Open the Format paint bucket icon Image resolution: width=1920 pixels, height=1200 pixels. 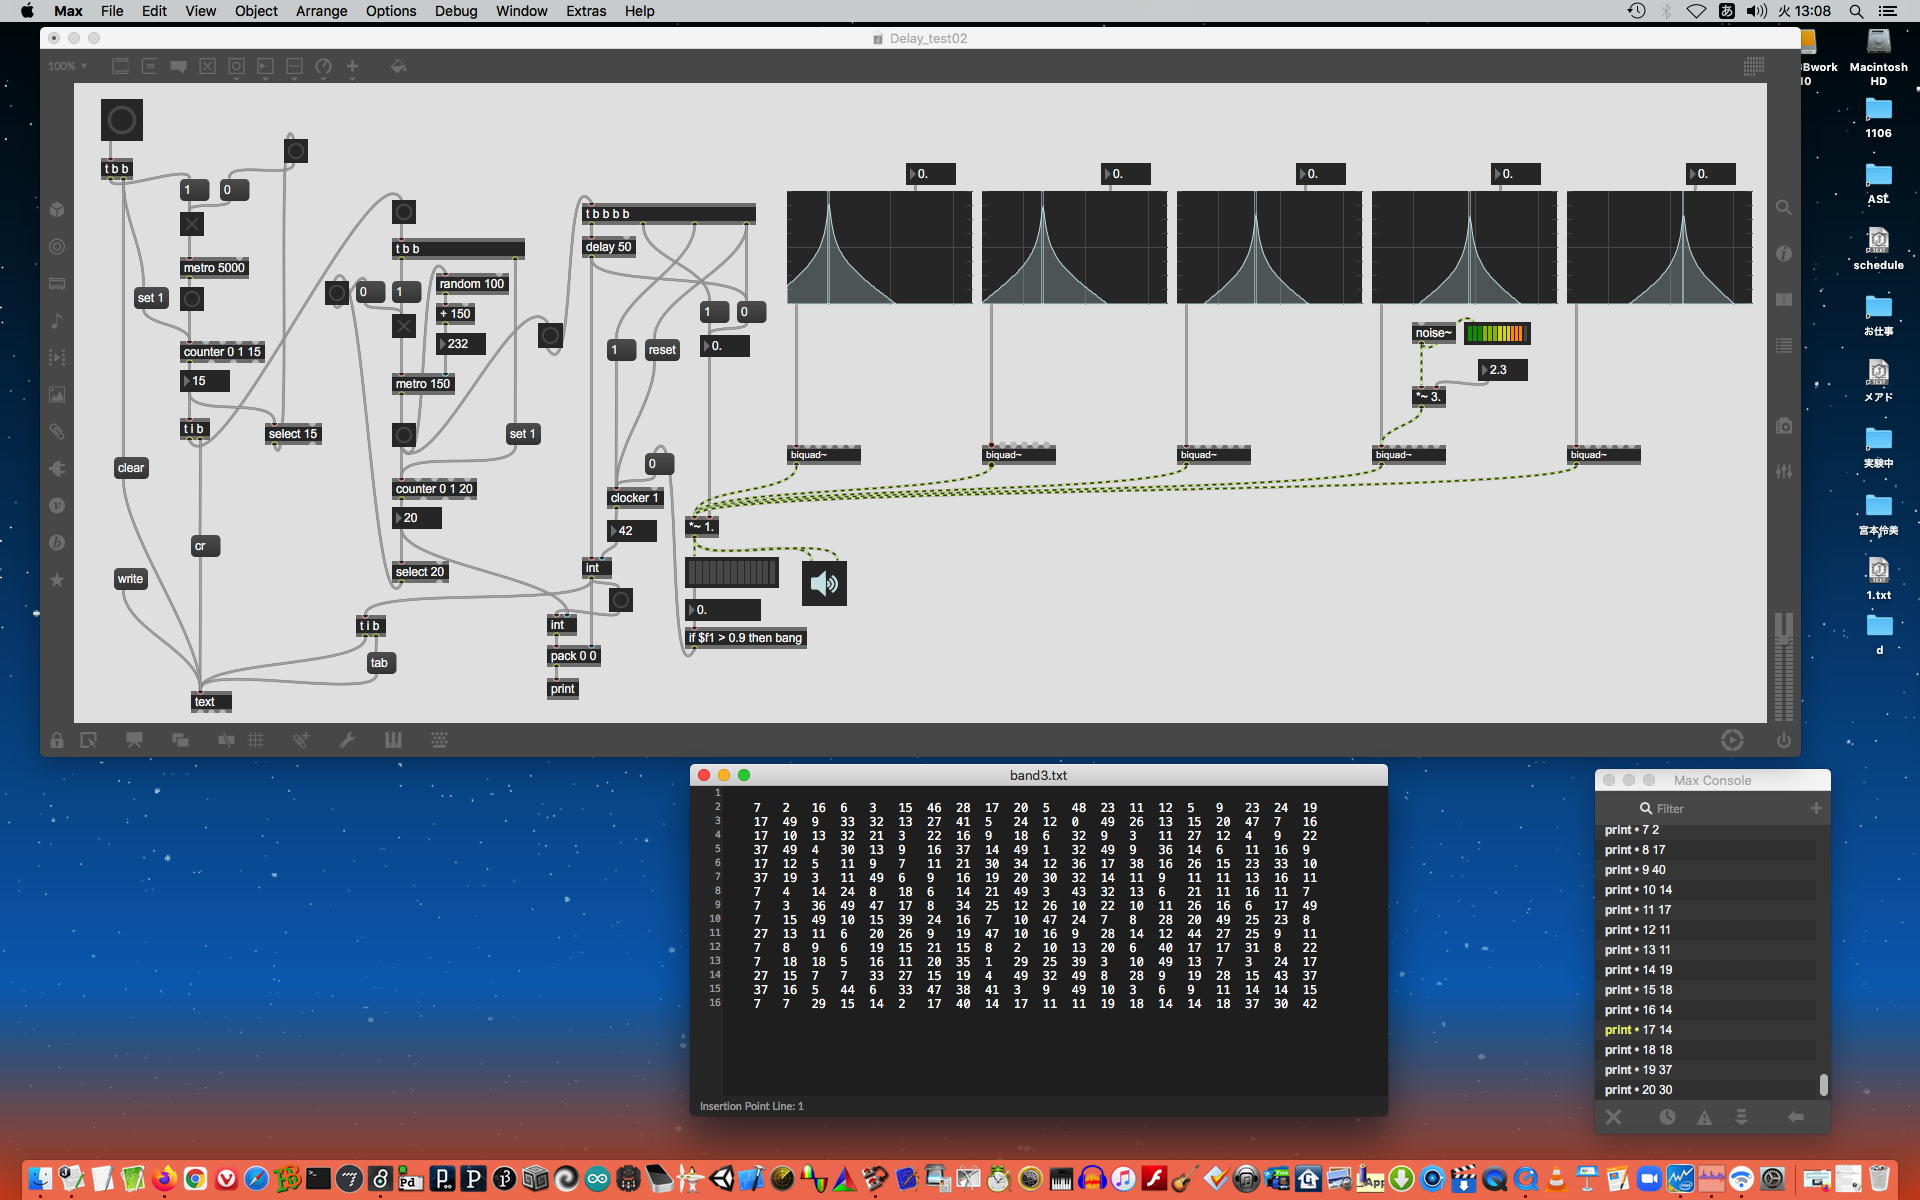pos(398,66)
